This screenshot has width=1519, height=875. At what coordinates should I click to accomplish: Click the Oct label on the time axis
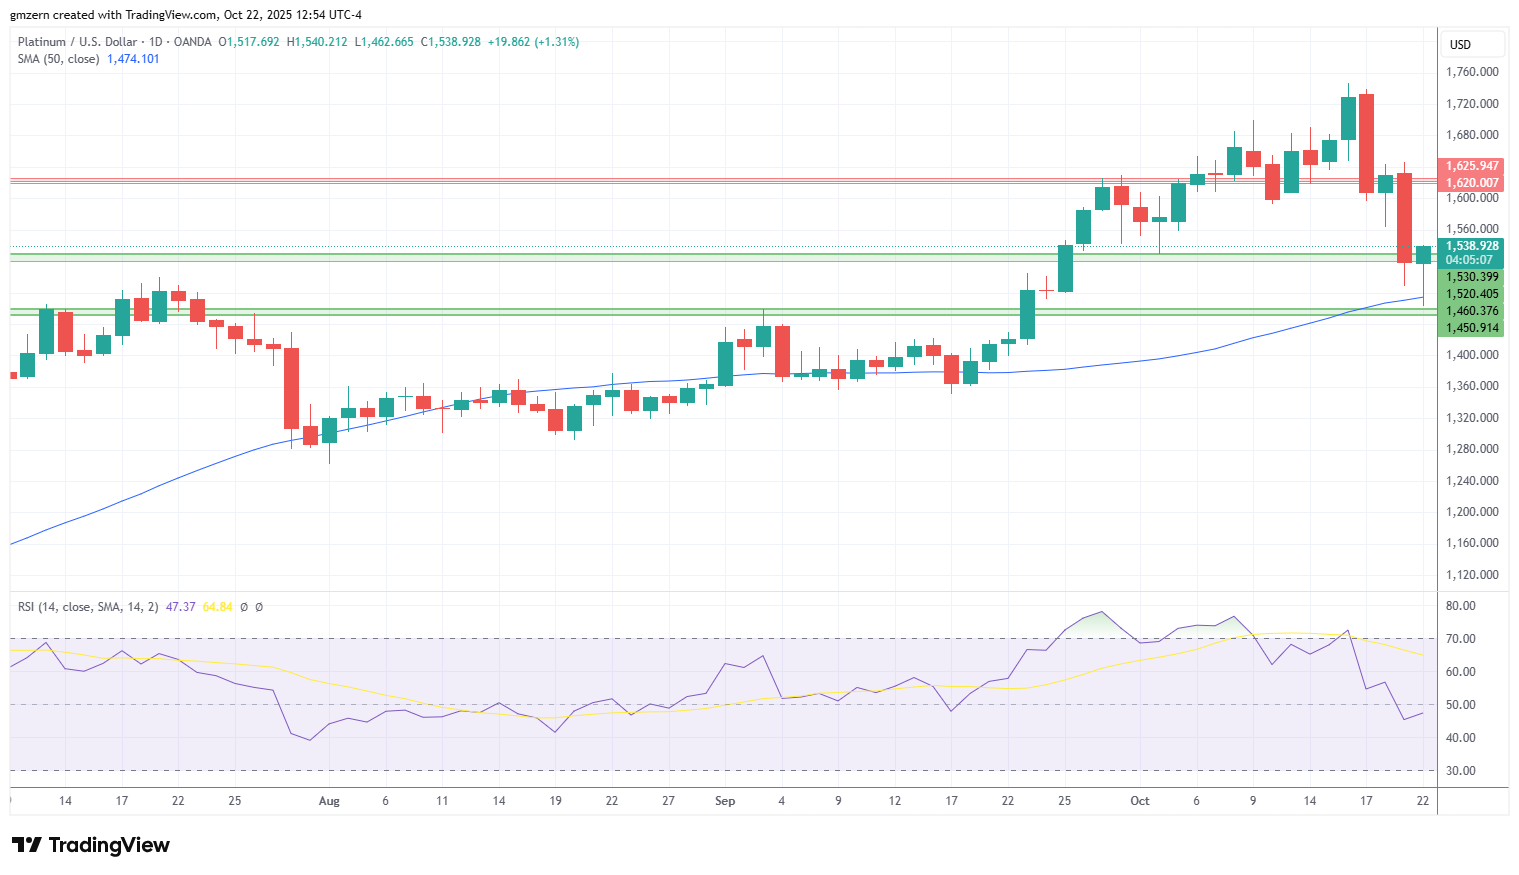pyautogui.click(x=1139, y=801)
